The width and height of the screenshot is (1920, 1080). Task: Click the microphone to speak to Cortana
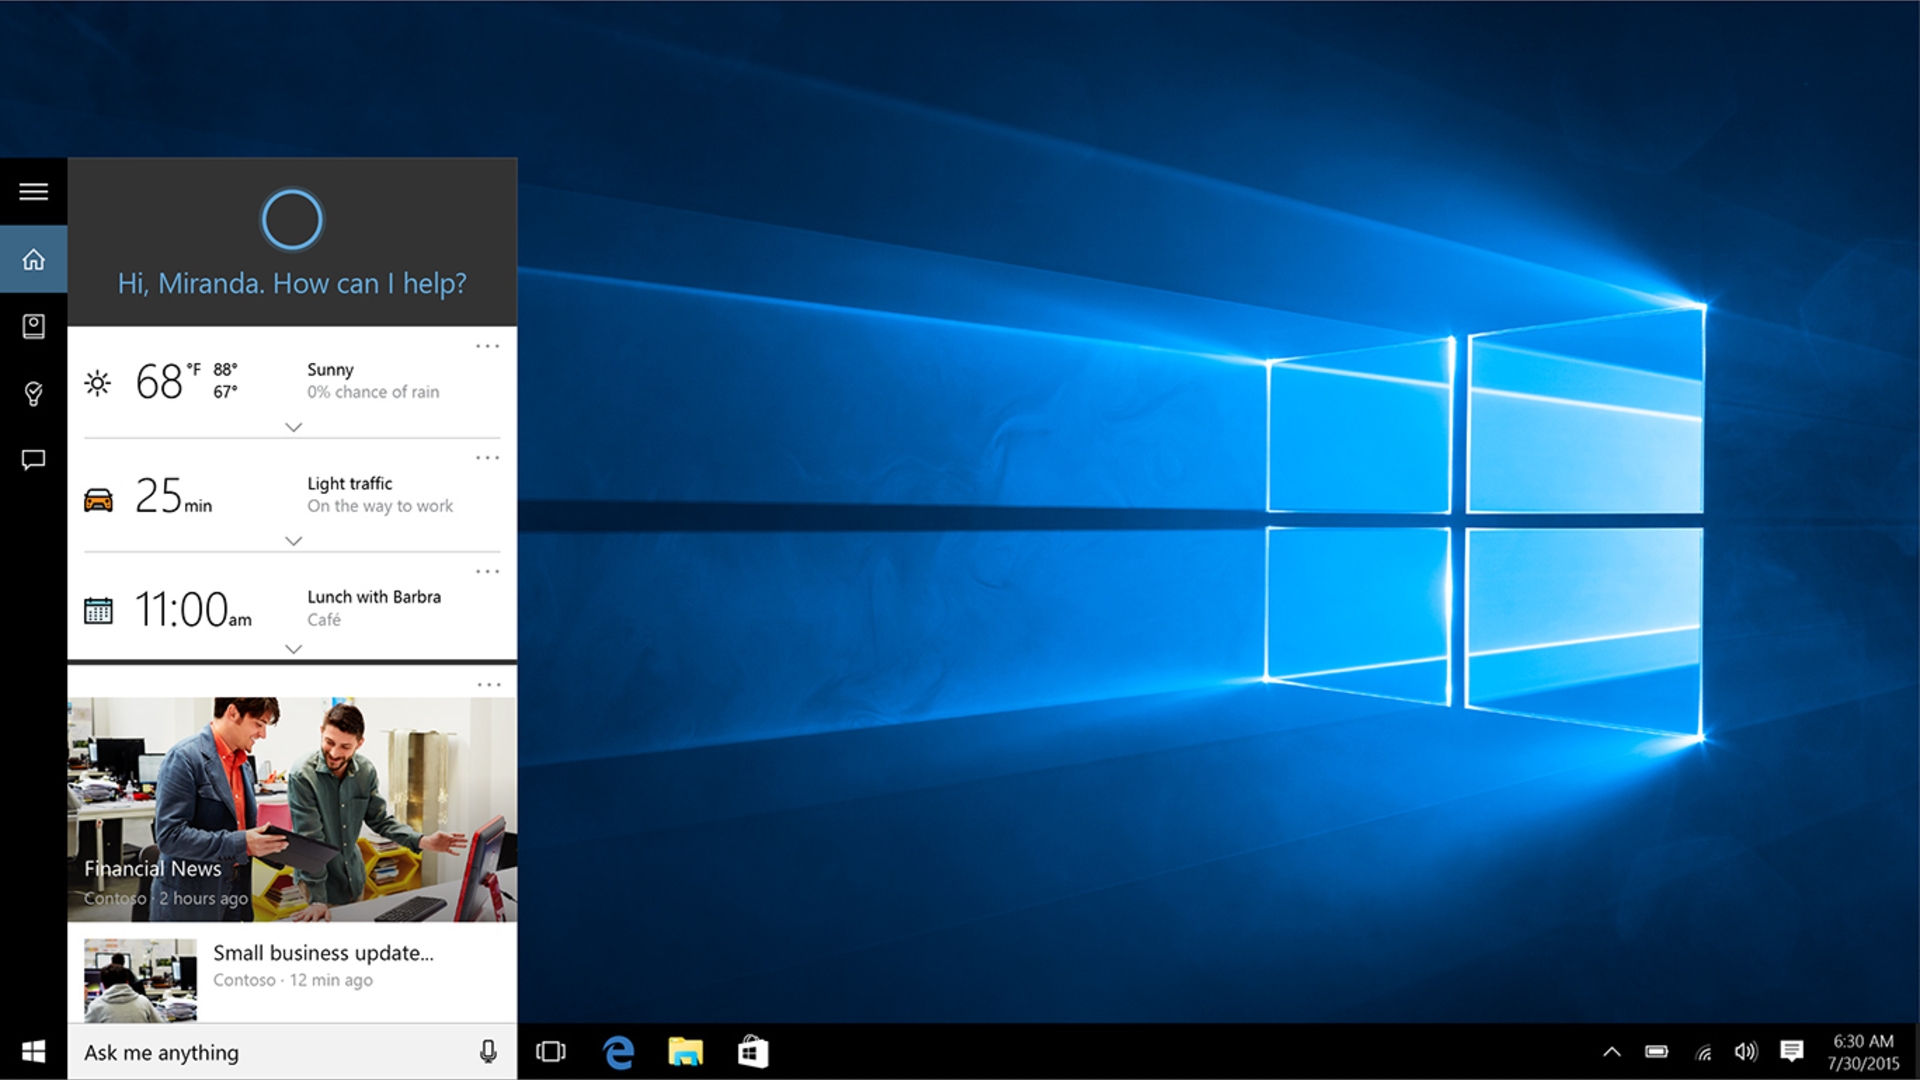pos(488,1051)
